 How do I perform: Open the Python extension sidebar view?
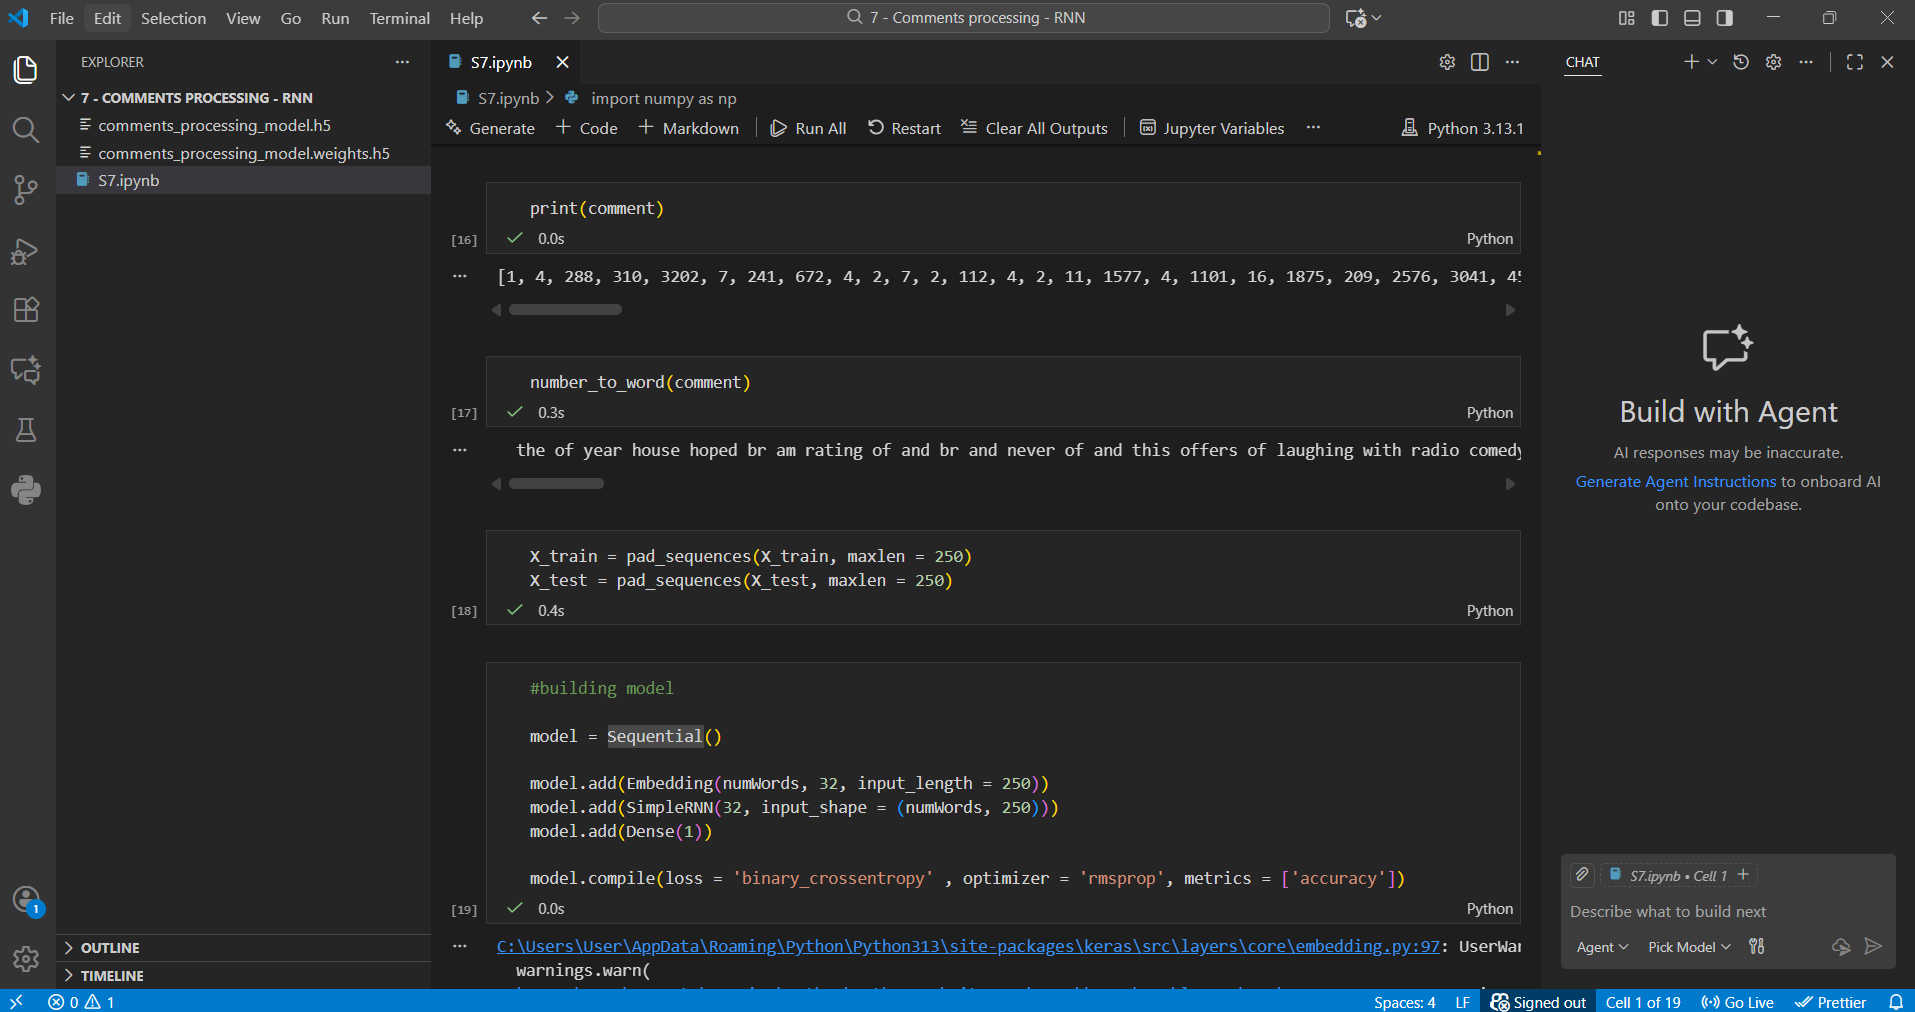[x=26, y=490]
